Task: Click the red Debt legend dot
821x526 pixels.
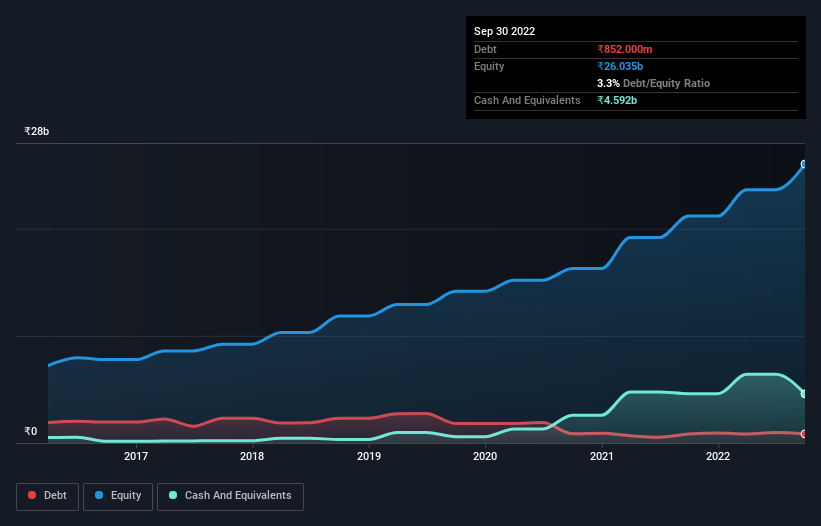Action: coord(32,495)
